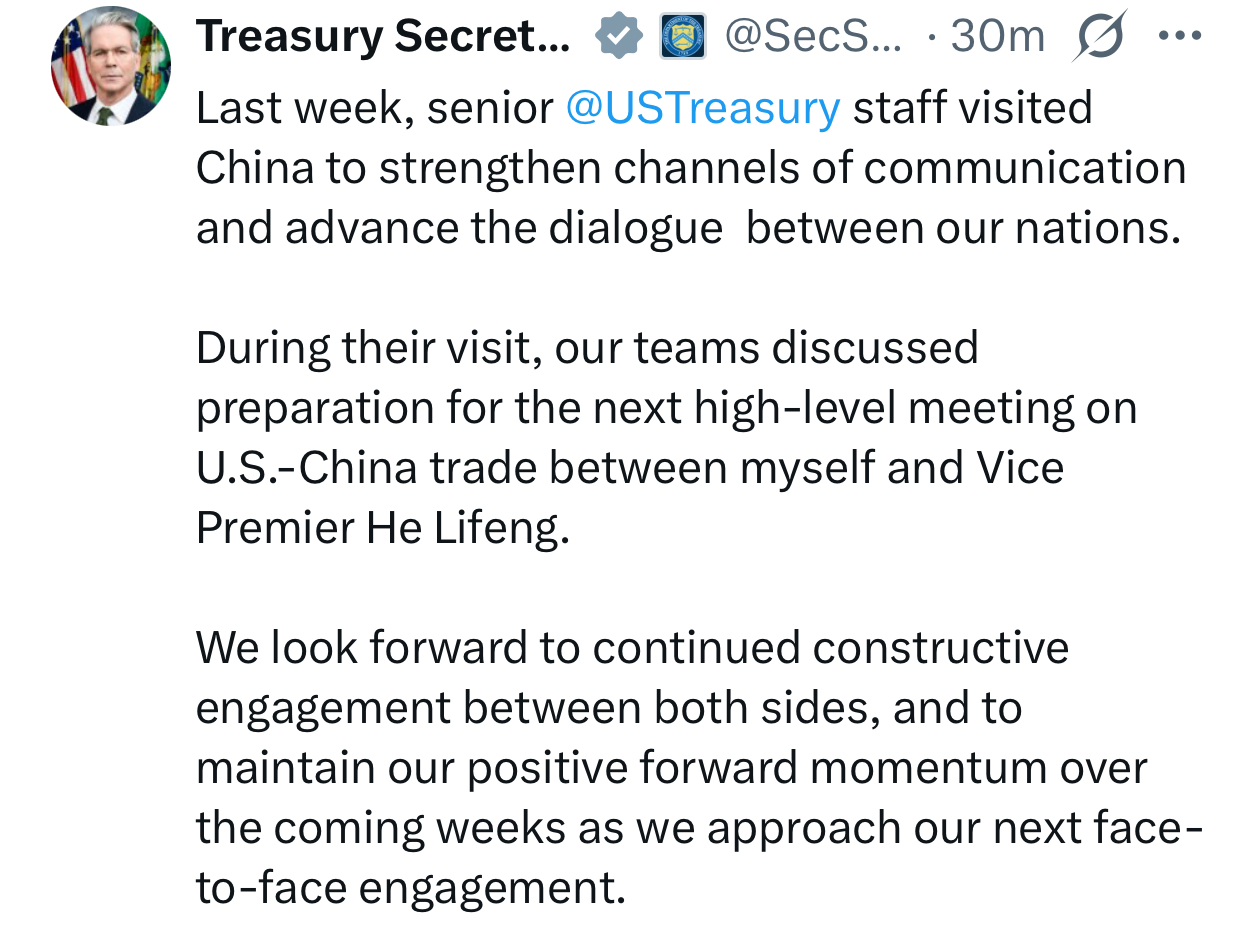Click the 'Premier He Lifeng.' text
Viewport: 1260px width, 933px height.
tap(382, 528)
